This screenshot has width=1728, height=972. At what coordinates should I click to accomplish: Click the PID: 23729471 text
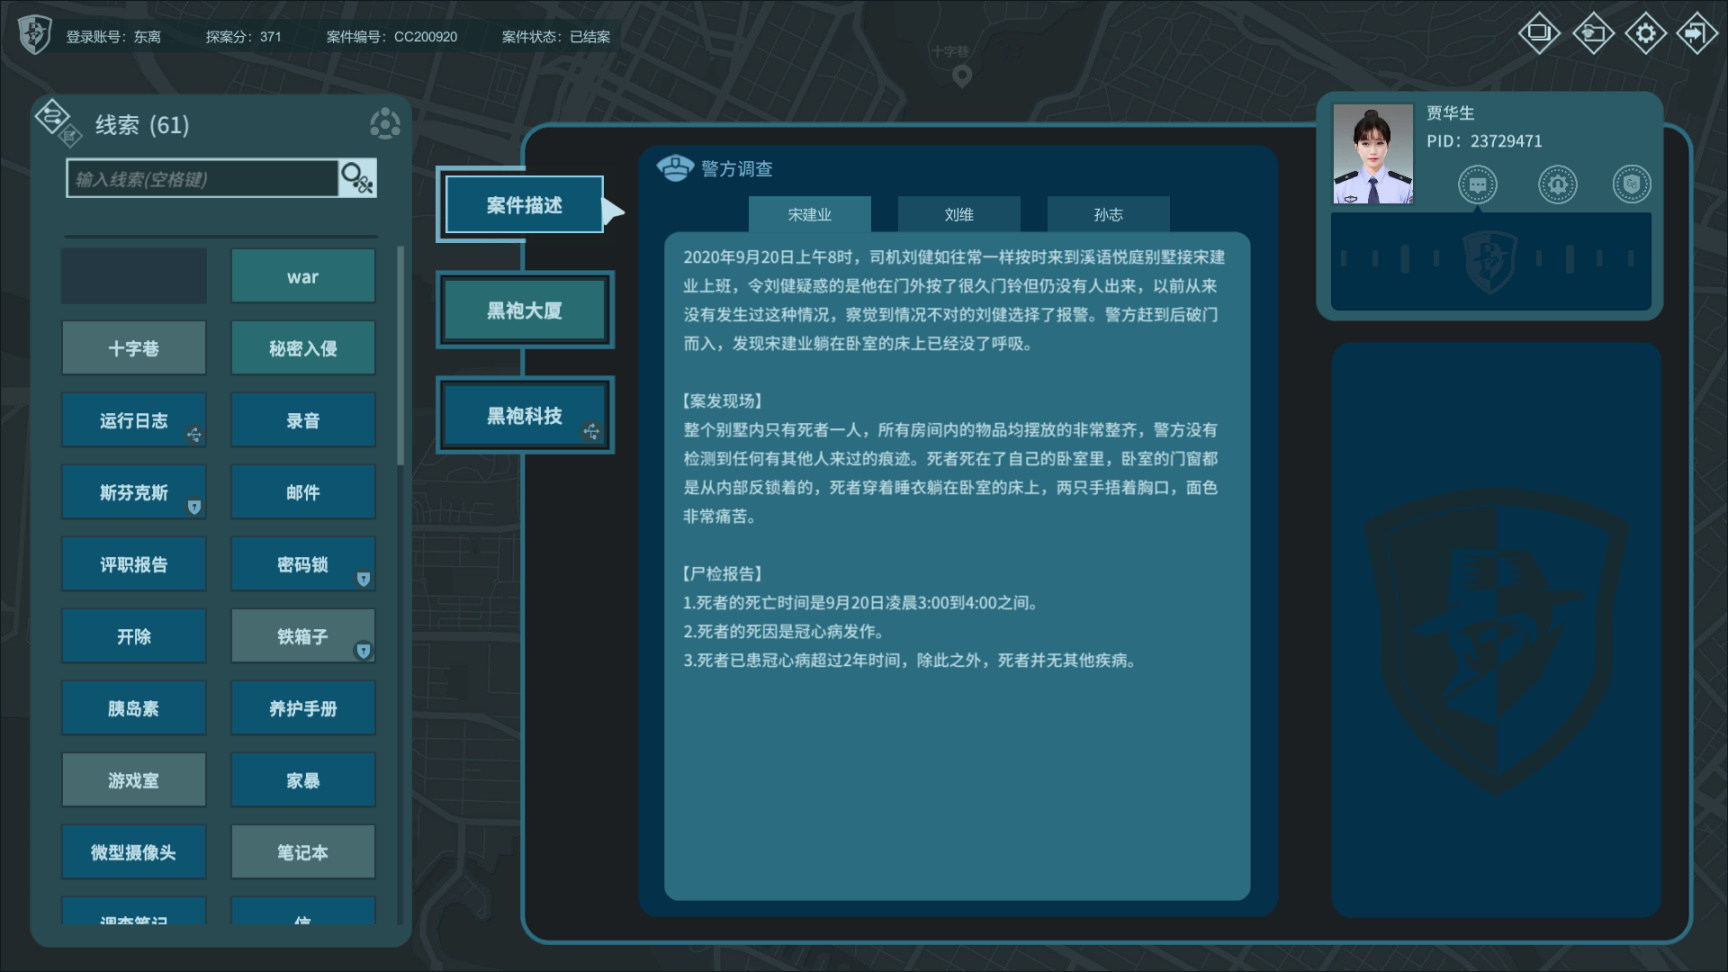click(x=1484, y=141)
